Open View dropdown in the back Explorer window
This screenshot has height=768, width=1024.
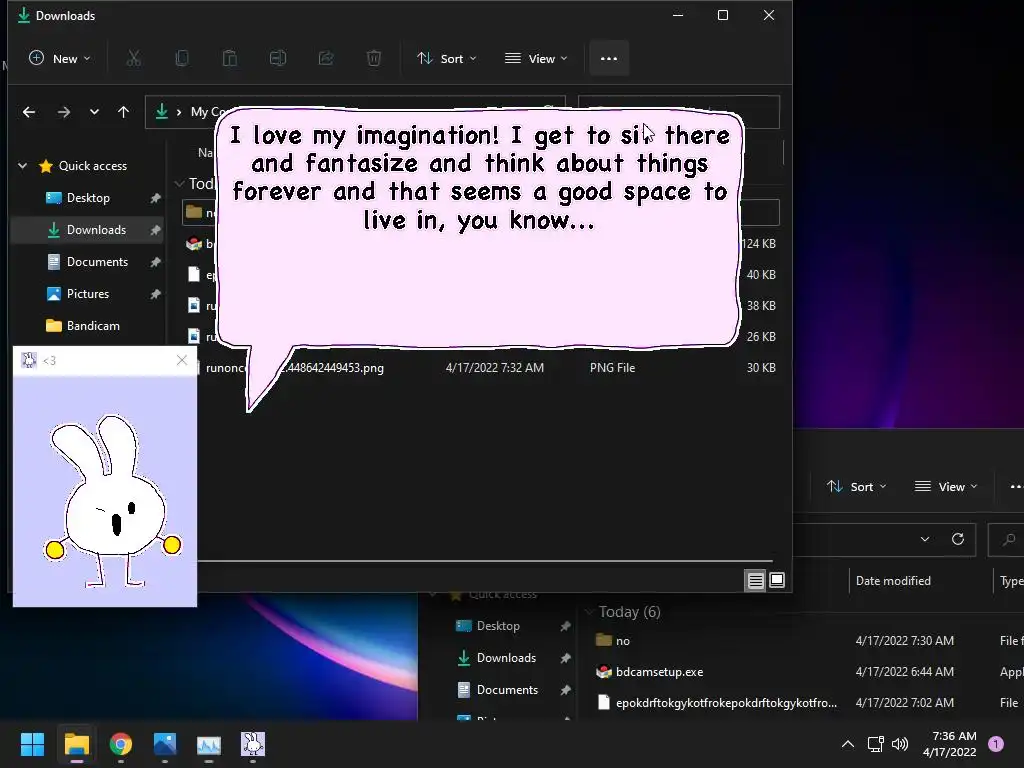click(946, 487)
